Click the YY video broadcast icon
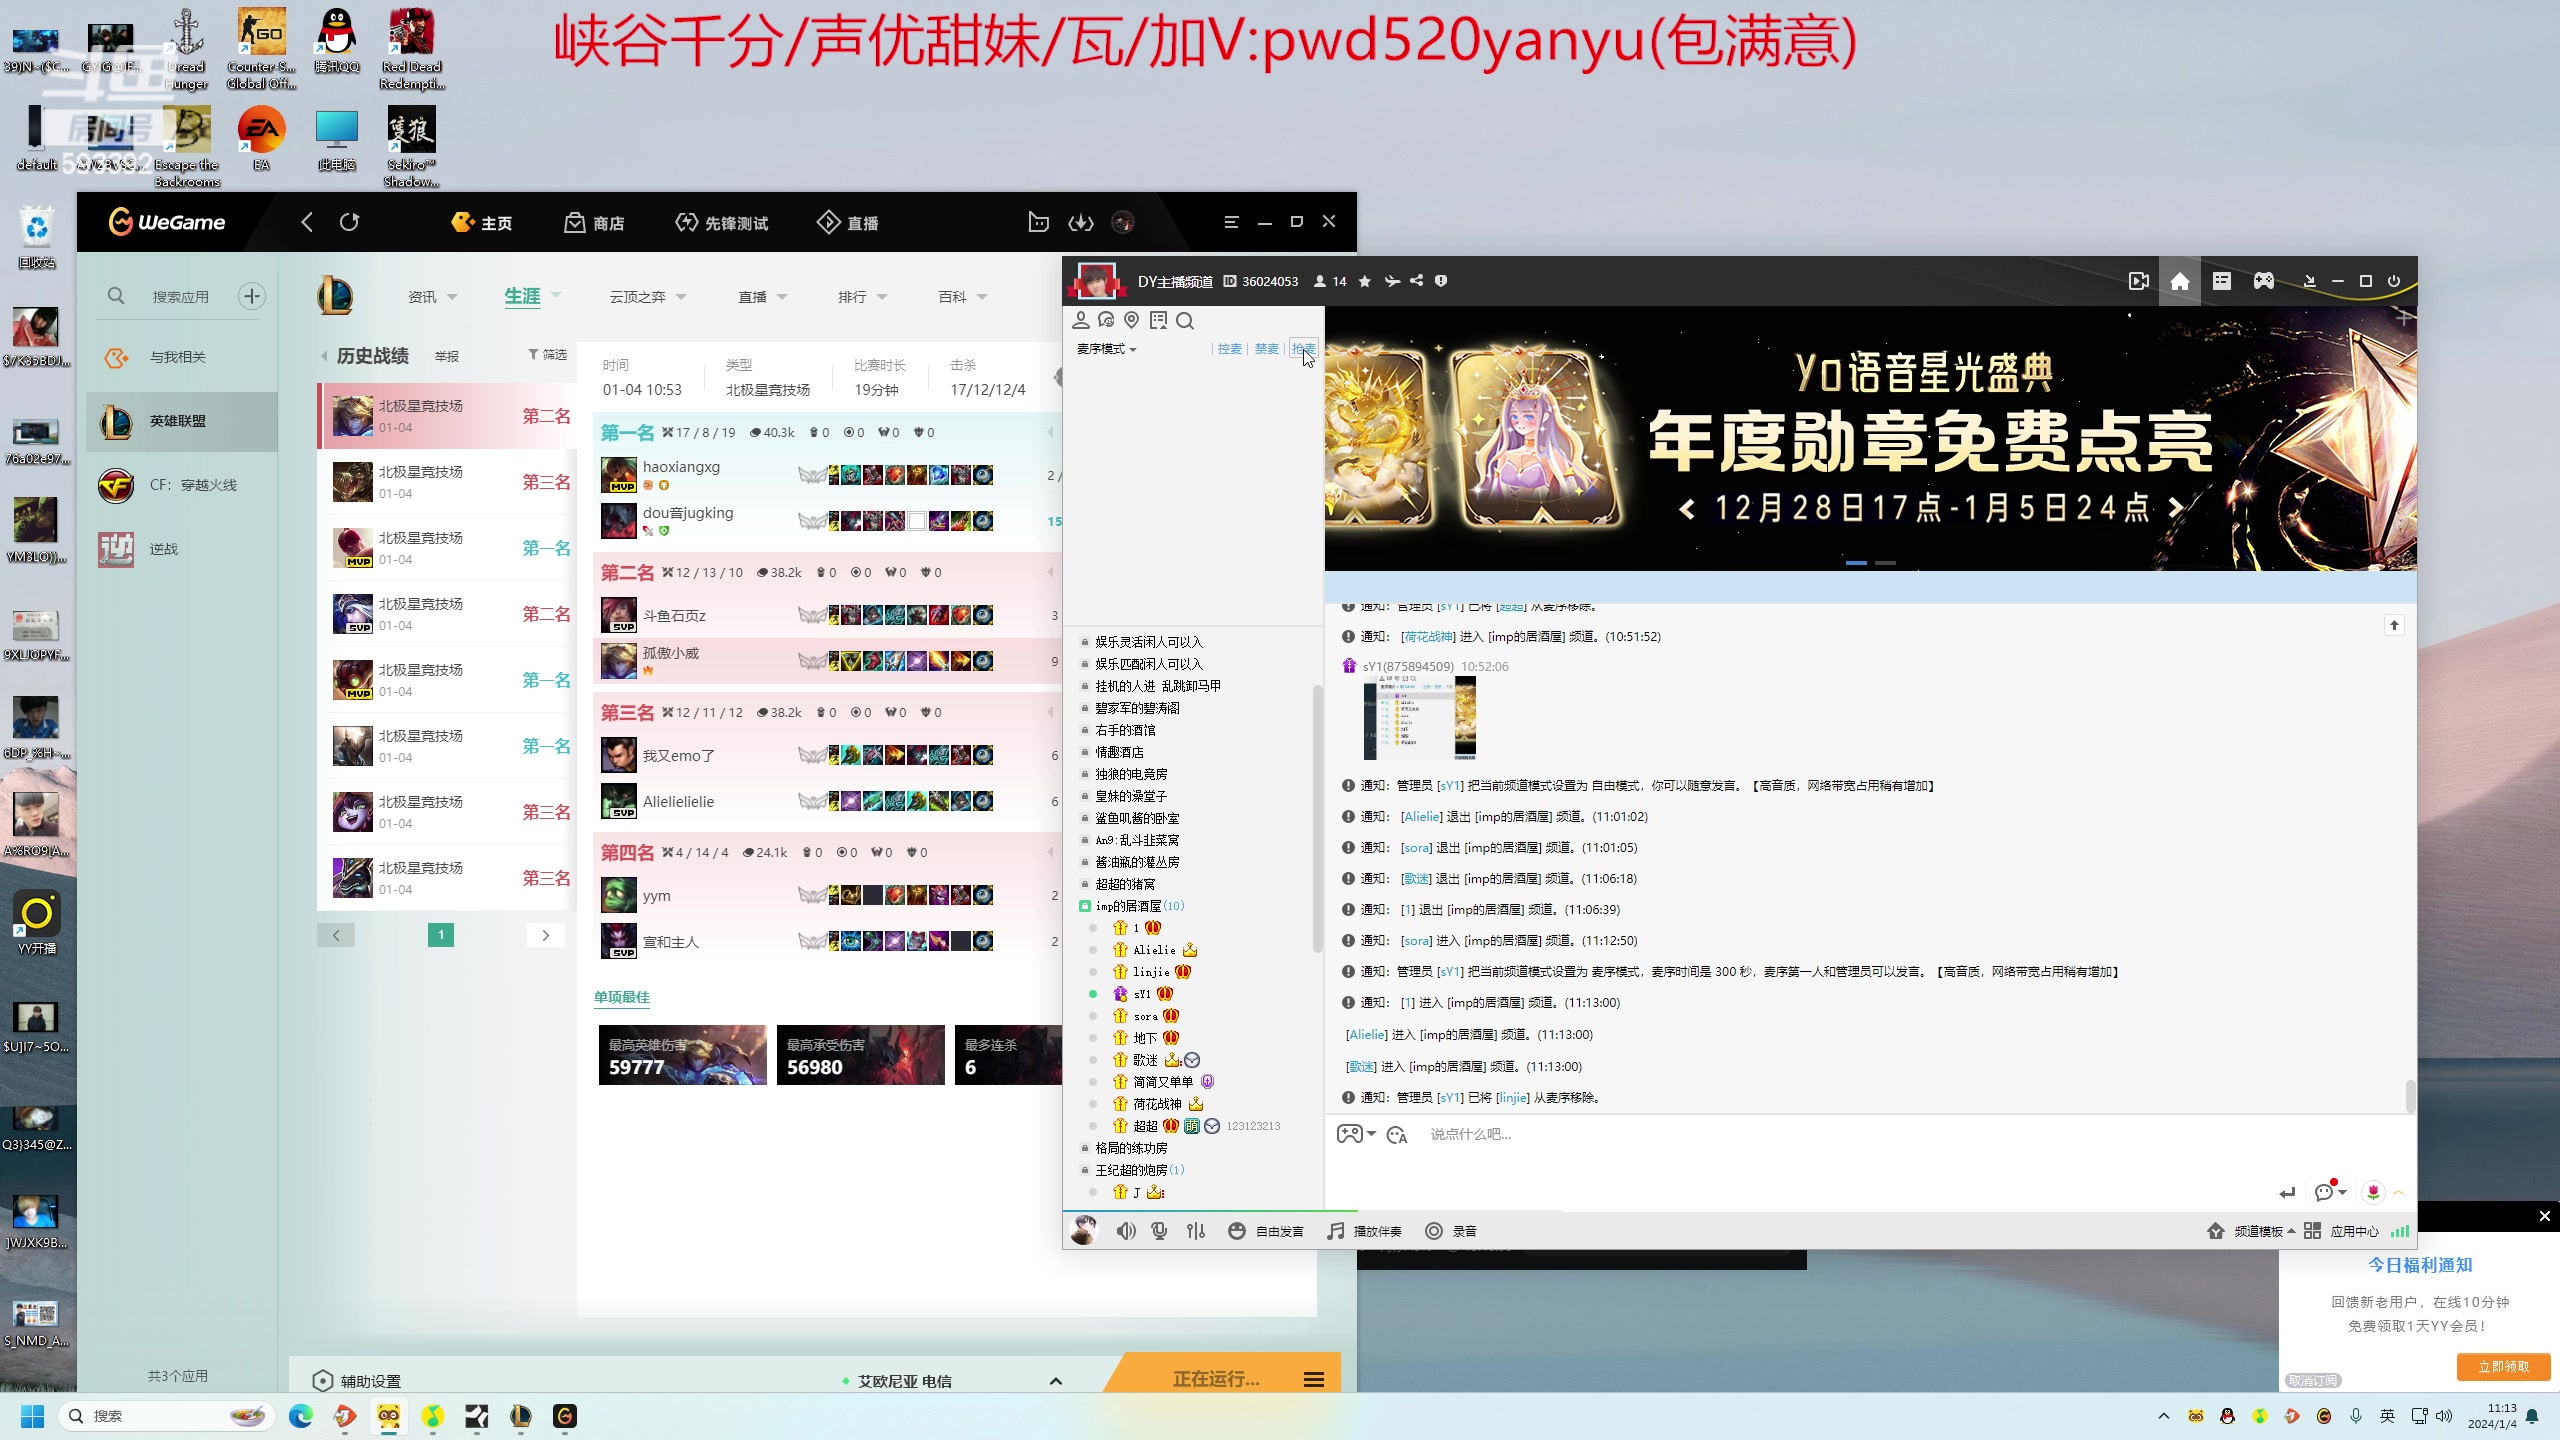Viewport: 2560px width, 1440px height. pos(2138,281)
